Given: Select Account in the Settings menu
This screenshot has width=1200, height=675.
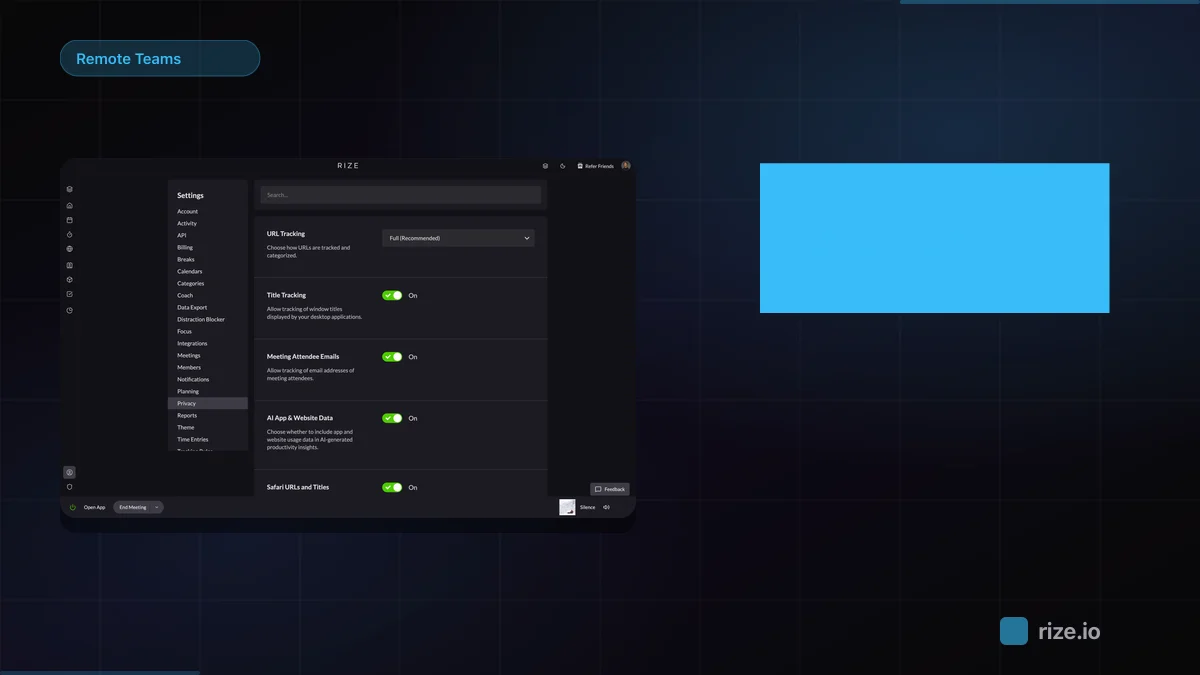Looking at the screenshot, I should coord(187,211).
